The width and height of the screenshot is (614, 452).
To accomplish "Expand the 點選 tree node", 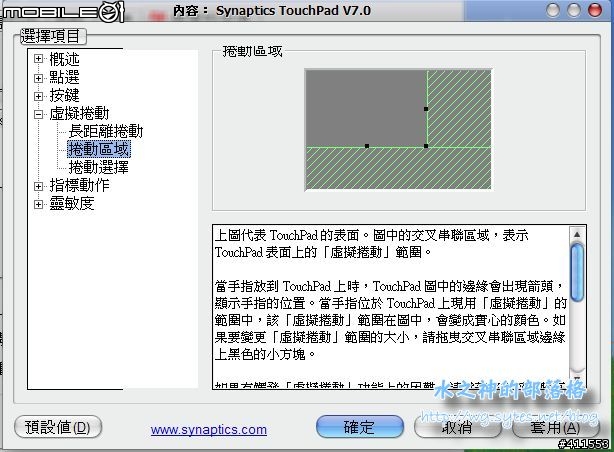I will (x=38, y=78).
